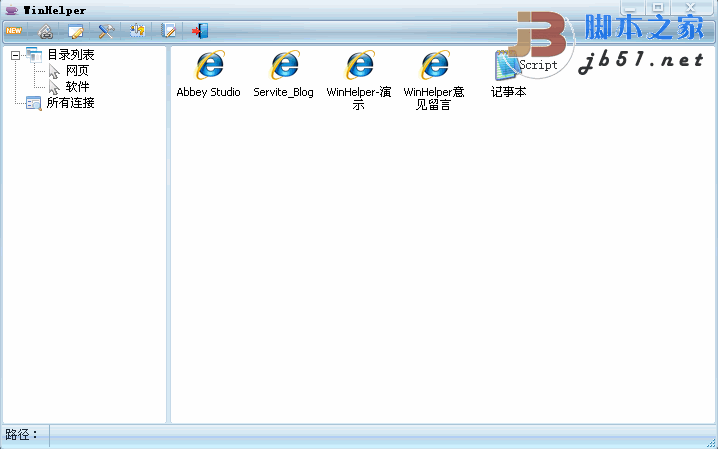
Task: Close the WinHelper window
Action: (691, 7)
